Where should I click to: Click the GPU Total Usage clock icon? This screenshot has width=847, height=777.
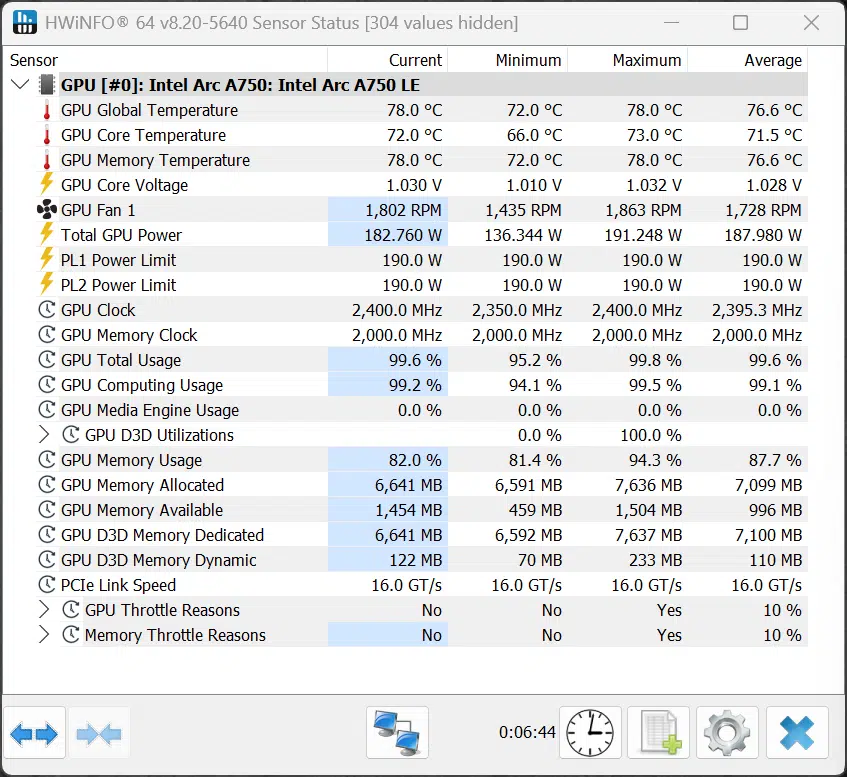pyautogui.click(x=47, y=359)
